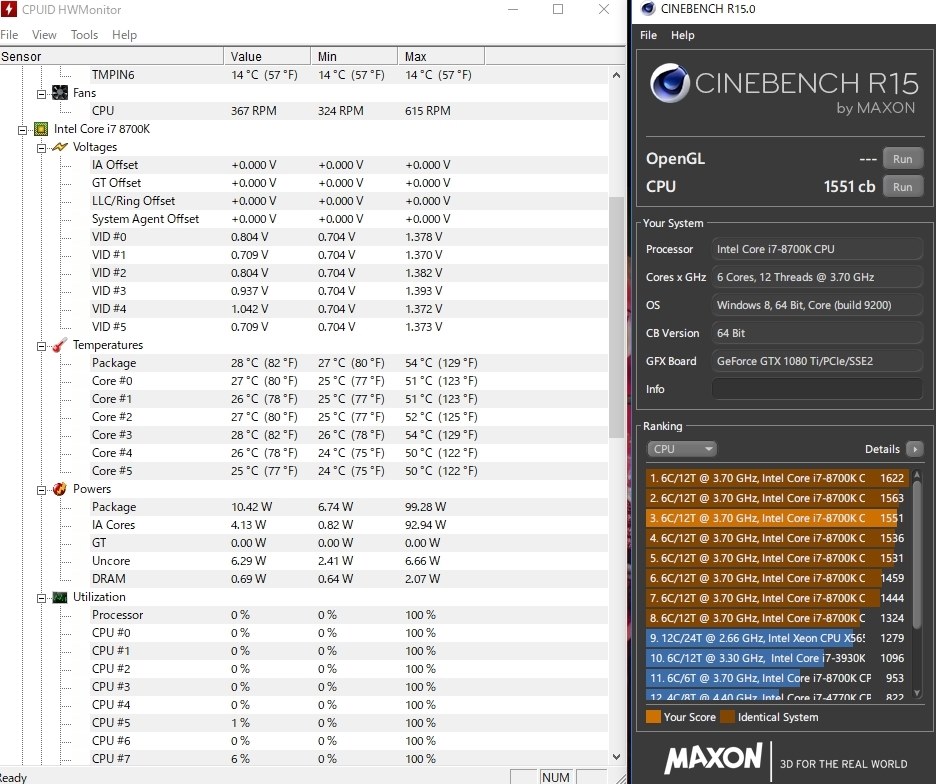Viewport: 936px width, 784px height.
Task: Open HWMonitor Help menu
Action: point(124,35)
